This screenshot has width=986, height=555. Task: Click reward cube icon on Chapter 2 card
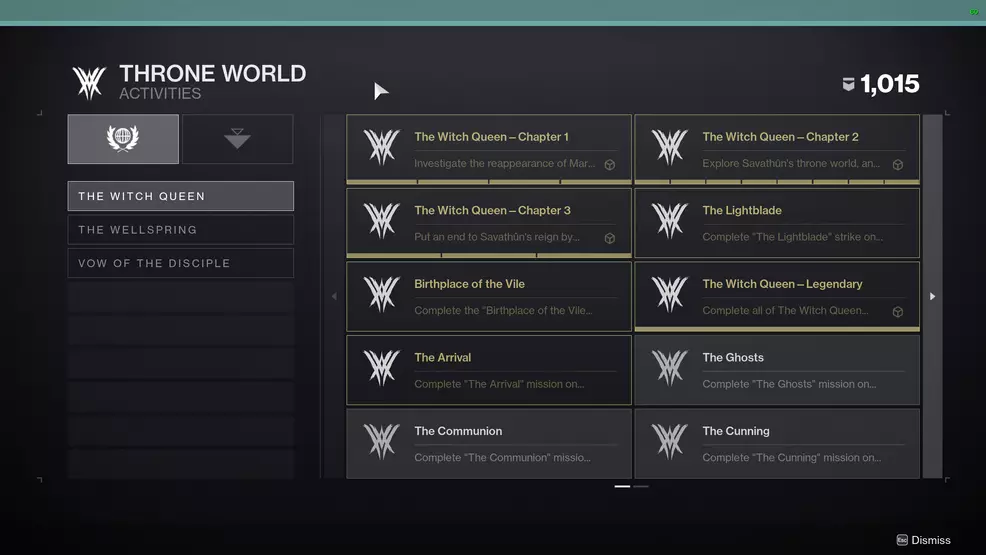click(897, 165)
